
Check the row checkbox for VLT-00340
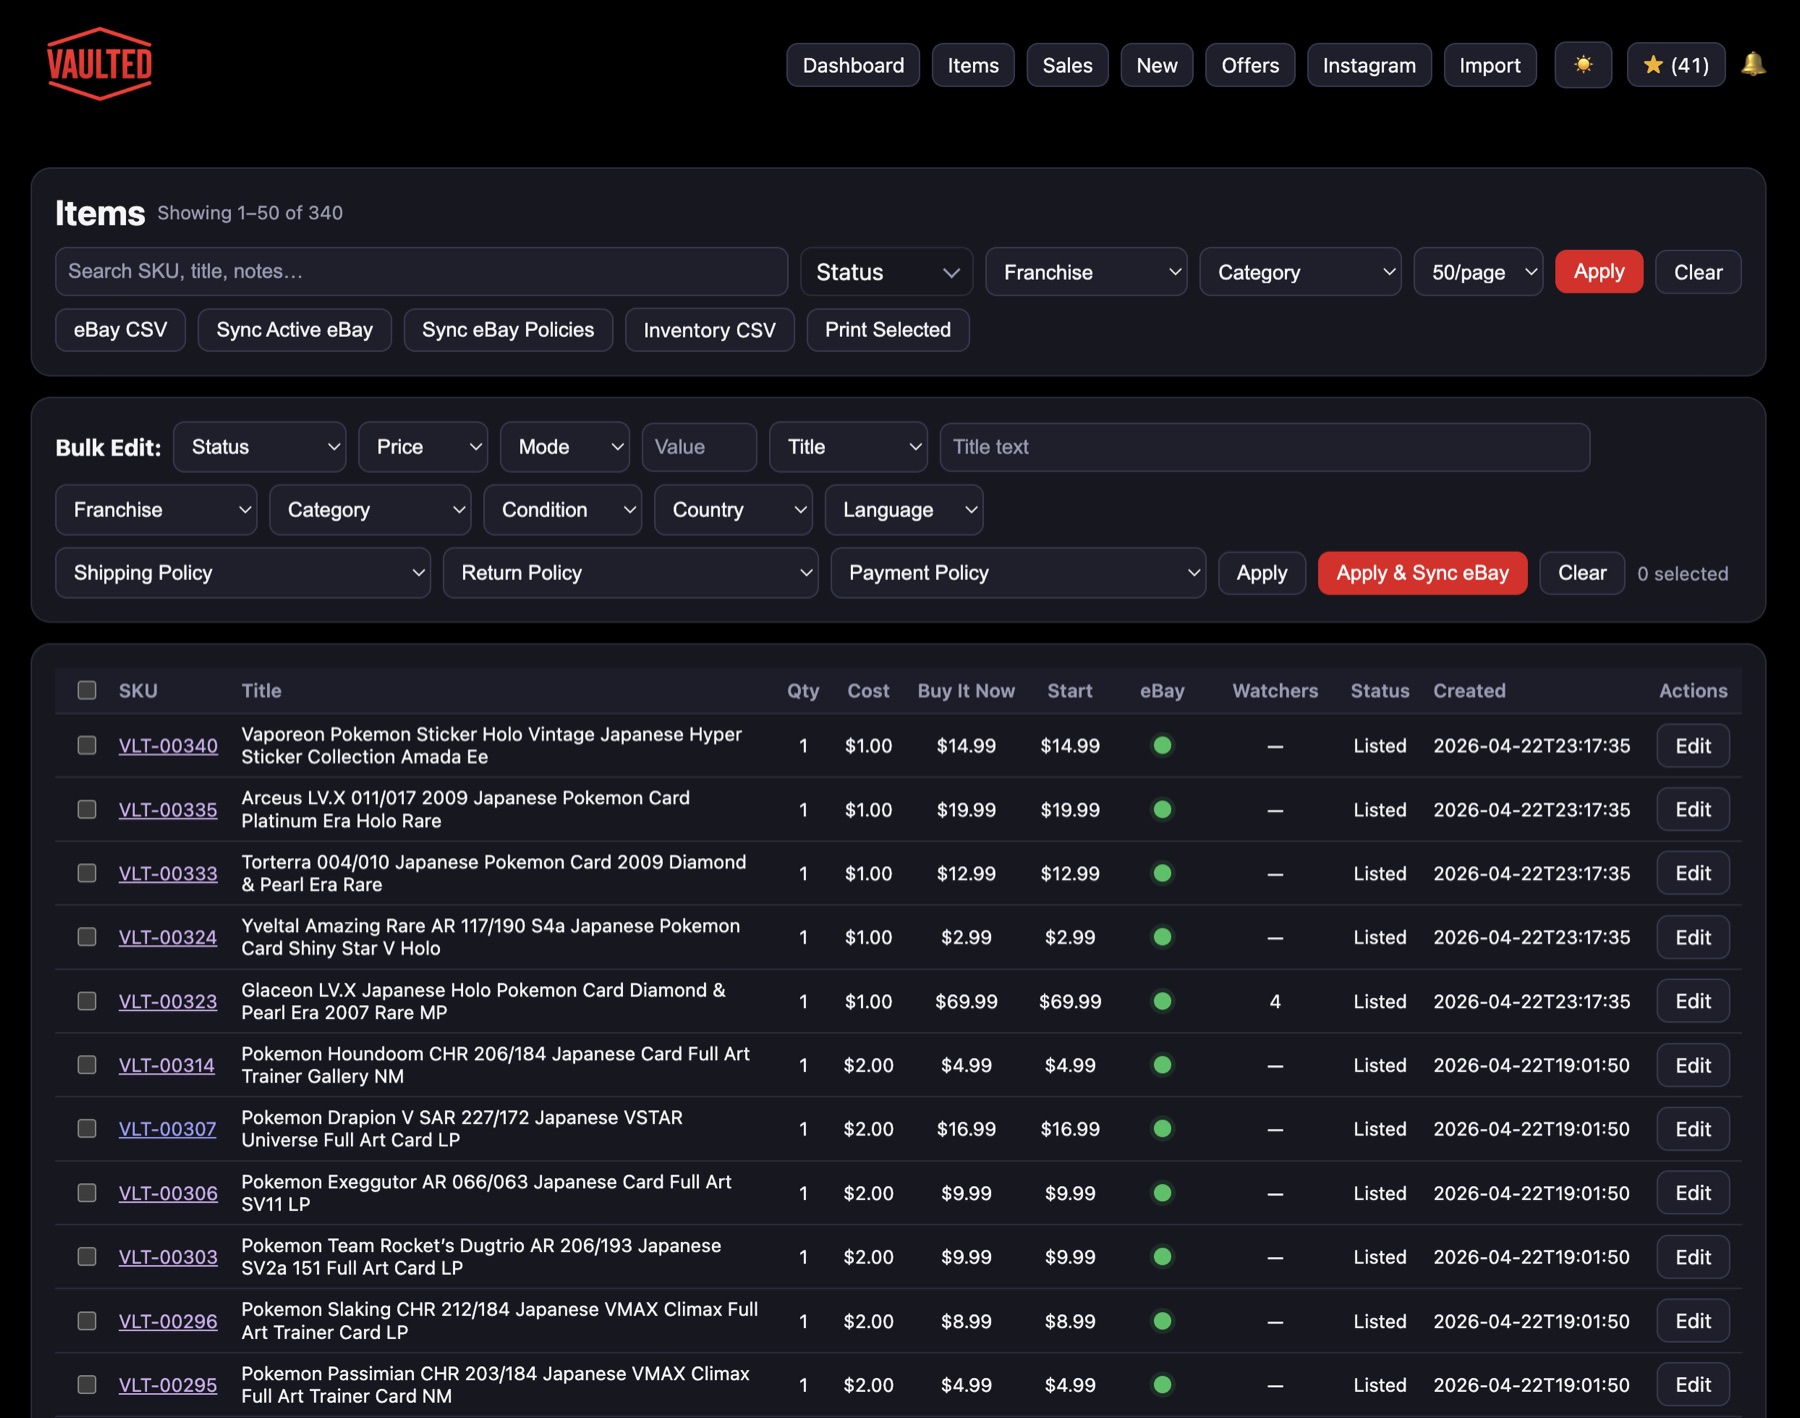point(87,745)
